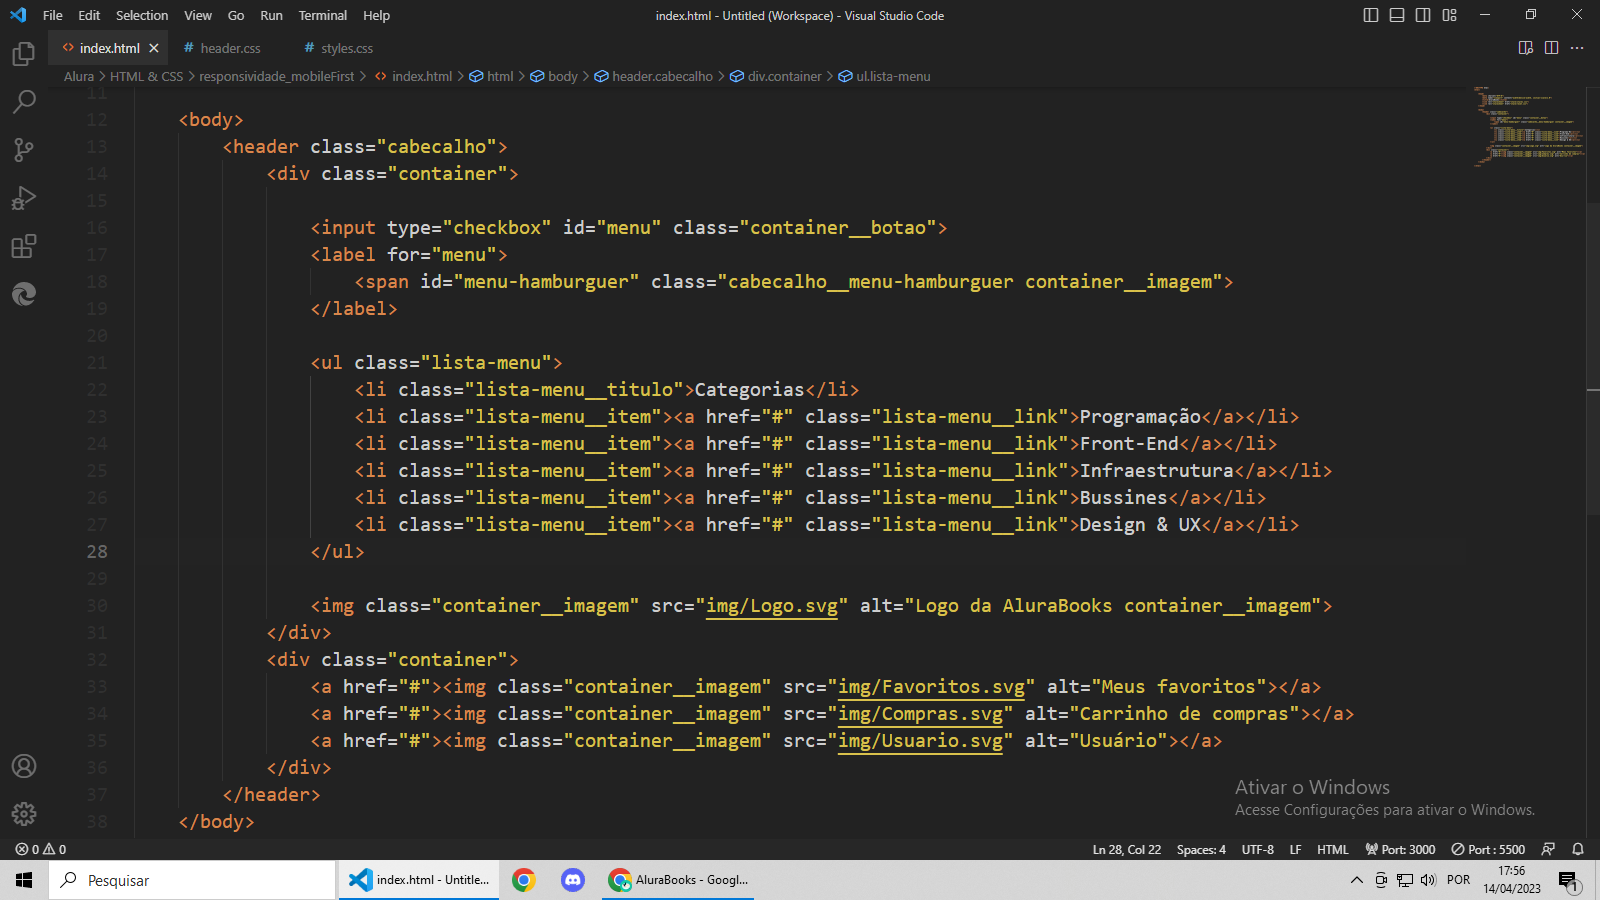Change encoding via UTF-8 status item

(1258, 849)
